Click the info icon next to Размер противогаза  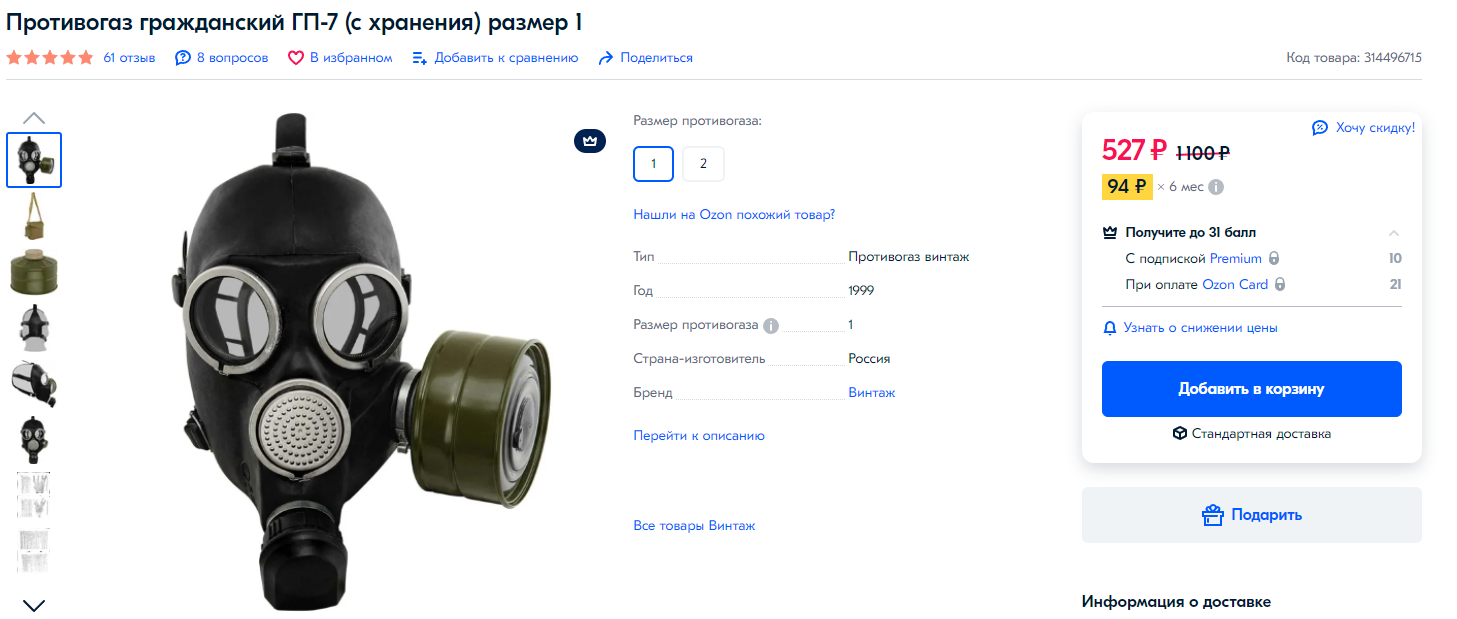point(771,325)
